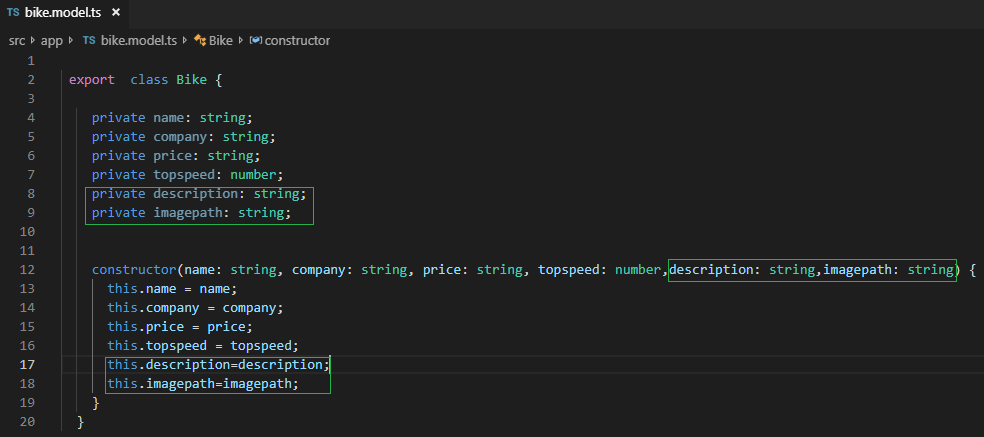Click line number 17 in the gutter
984x437 pixels.
[27, 365]
